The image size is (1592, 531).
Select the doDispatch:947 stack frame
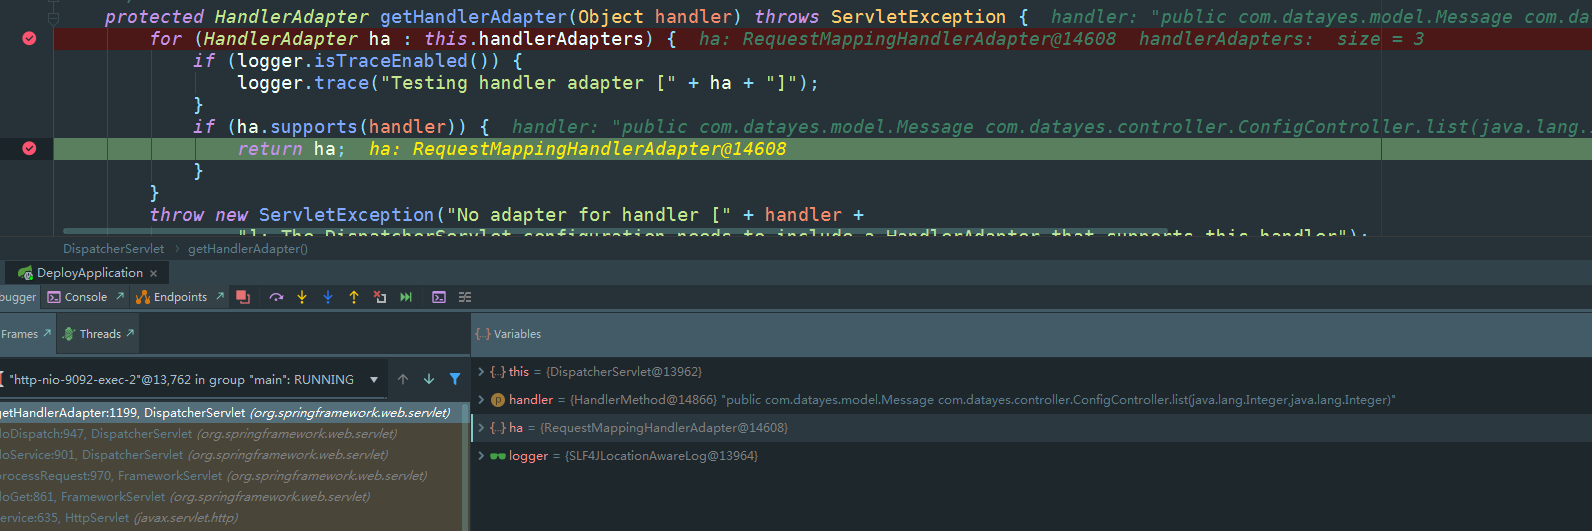point(200,434)
